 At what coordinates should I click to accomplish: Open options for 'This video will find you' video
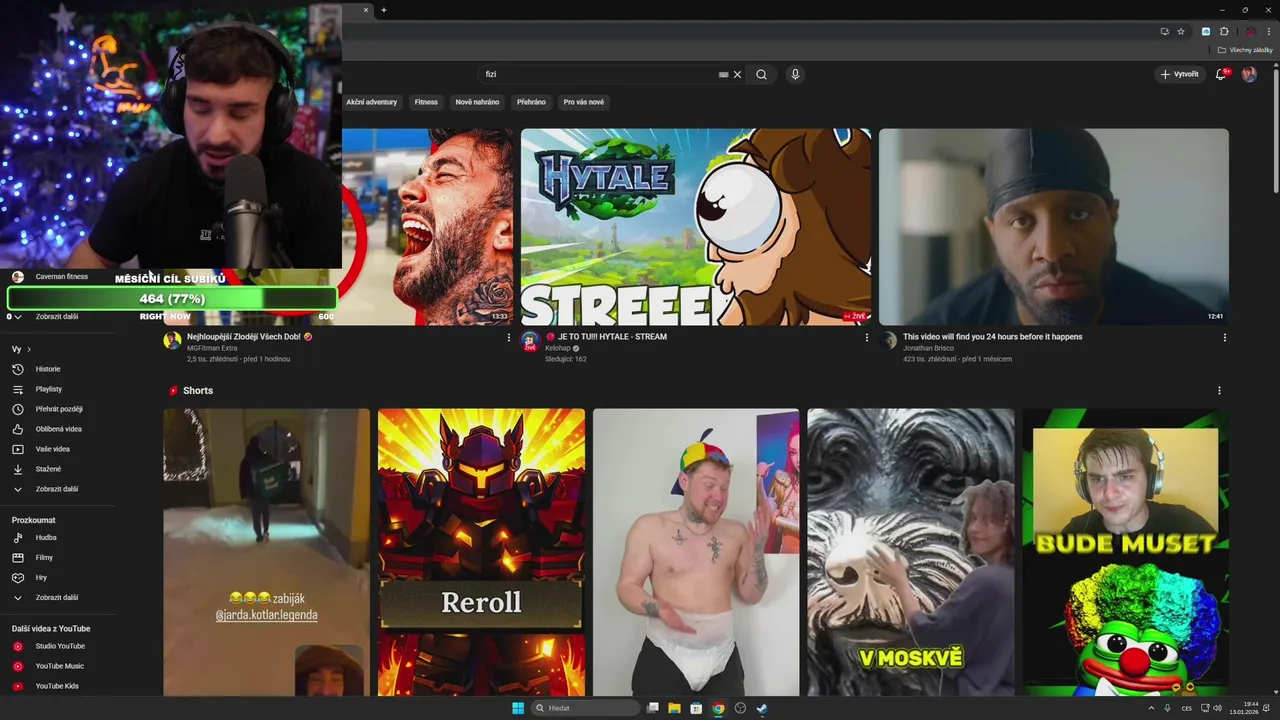pyautogui.click(x=1225, y=337)
